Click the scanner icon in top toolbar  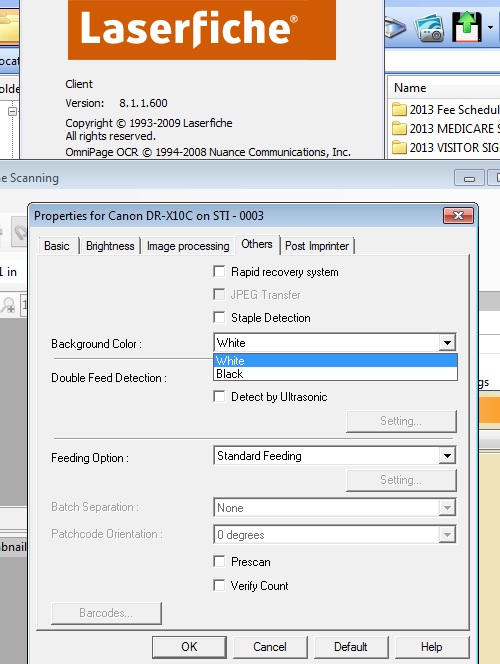pos(395,28)
